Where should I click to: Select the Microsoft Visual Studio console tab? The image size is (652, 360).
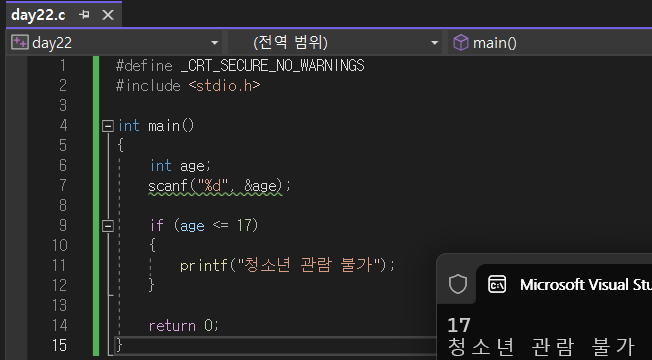(564, 285)
